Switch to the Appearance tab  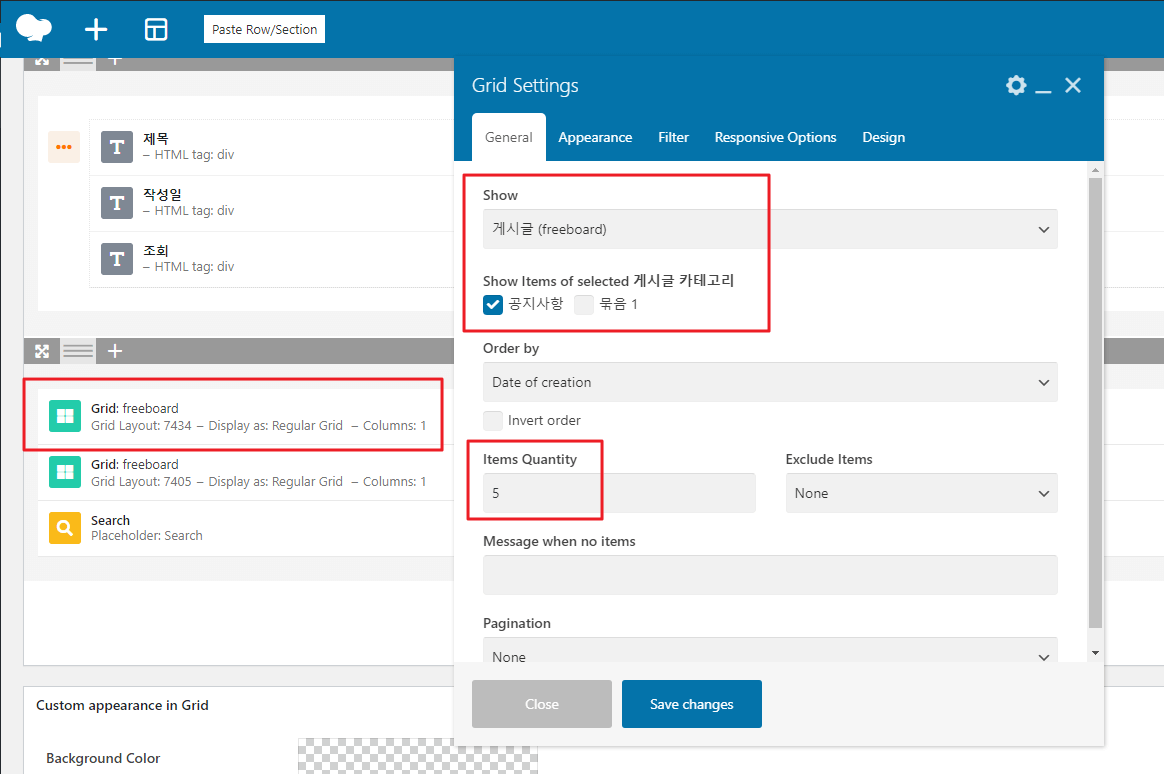[595, 137]
